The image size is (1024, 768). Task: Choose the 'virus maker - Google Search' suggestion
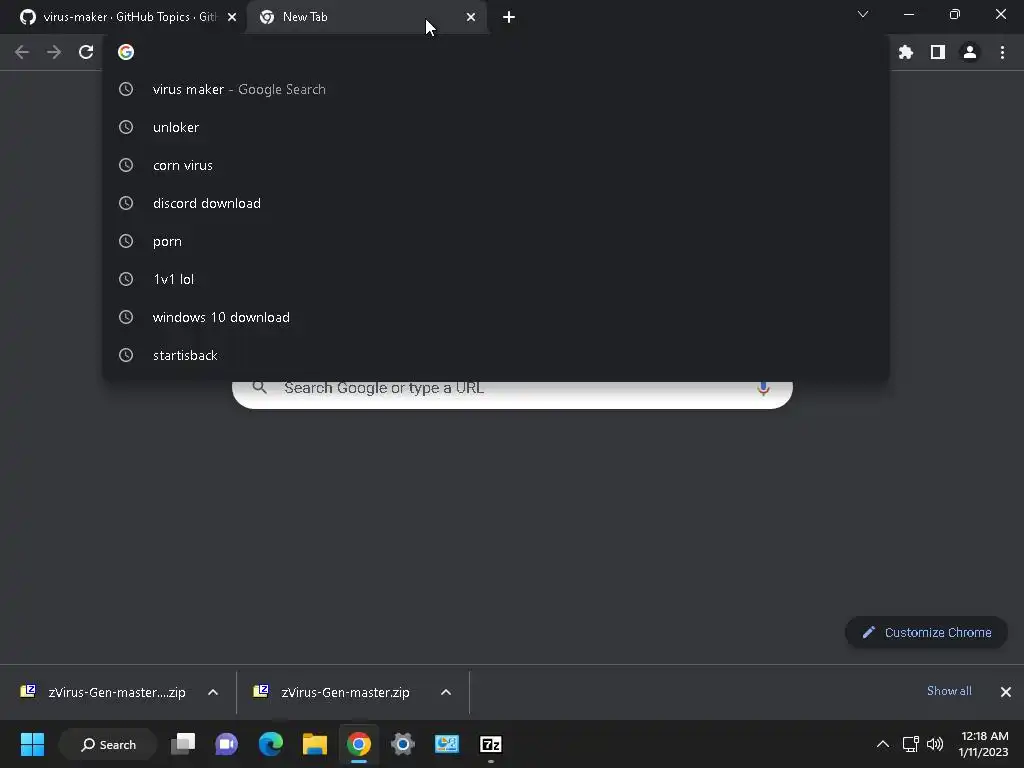(x=496, y=89)
